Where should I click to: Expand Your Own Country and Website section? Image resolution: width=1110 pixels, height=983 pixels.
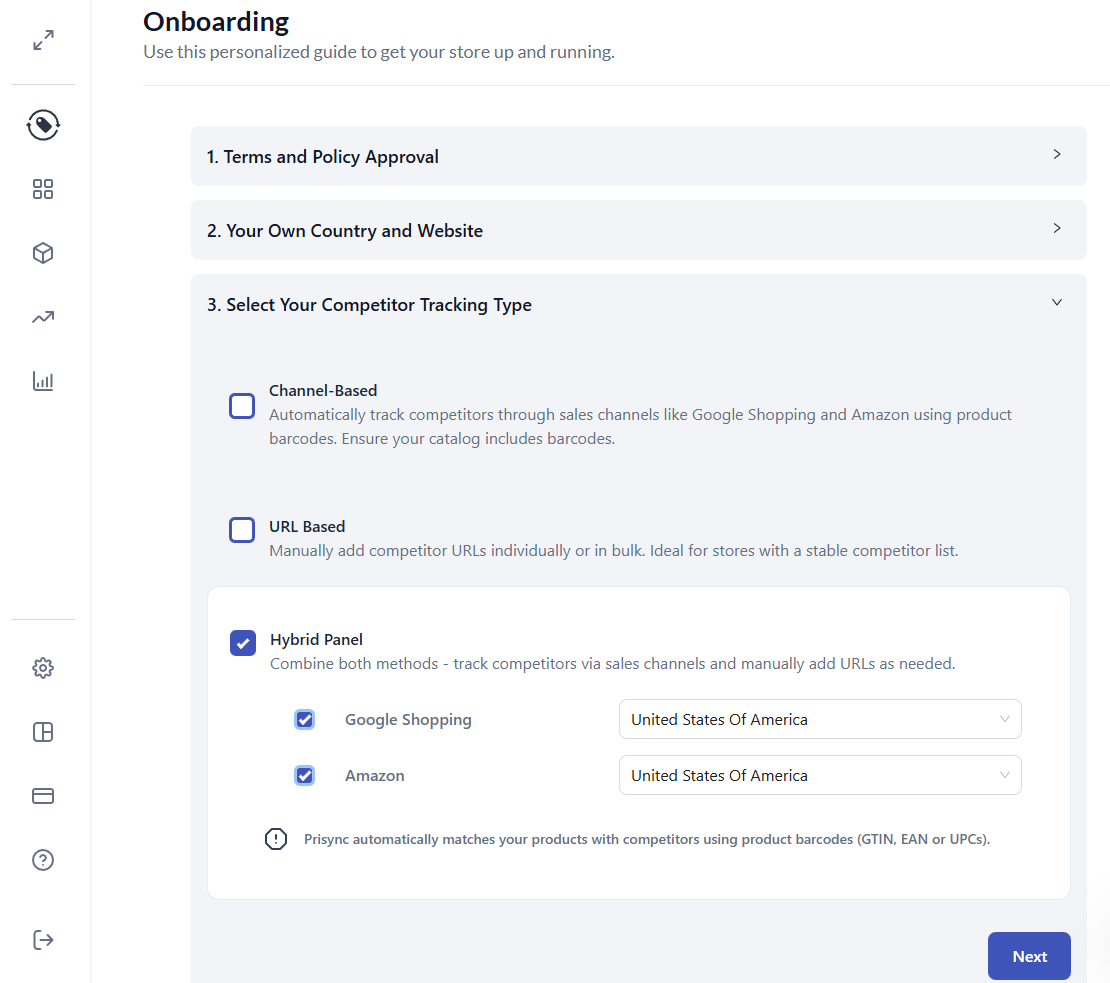point(638,230)
